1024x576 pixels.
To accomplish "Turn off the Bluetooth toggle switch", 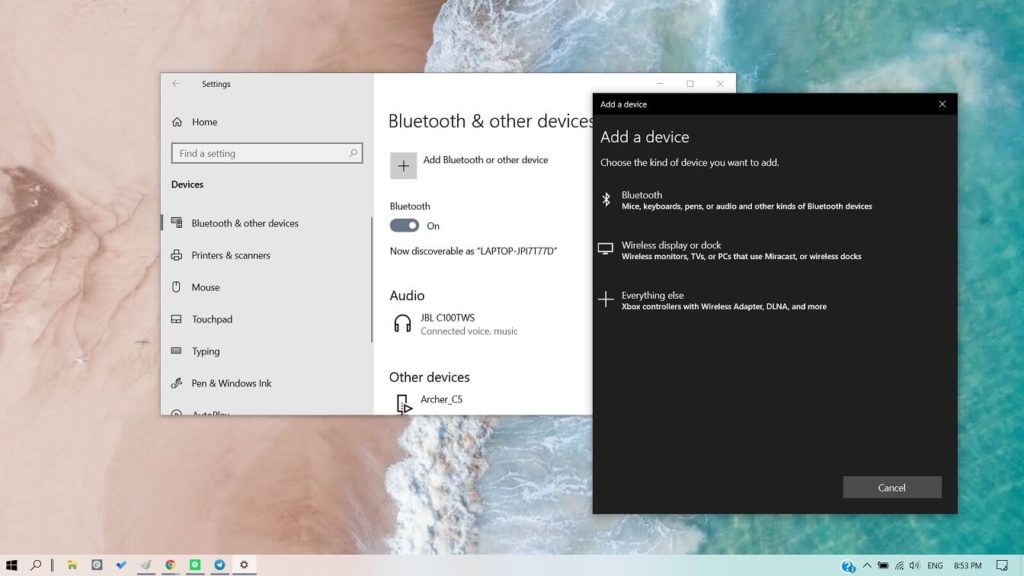I will (404, 226).
